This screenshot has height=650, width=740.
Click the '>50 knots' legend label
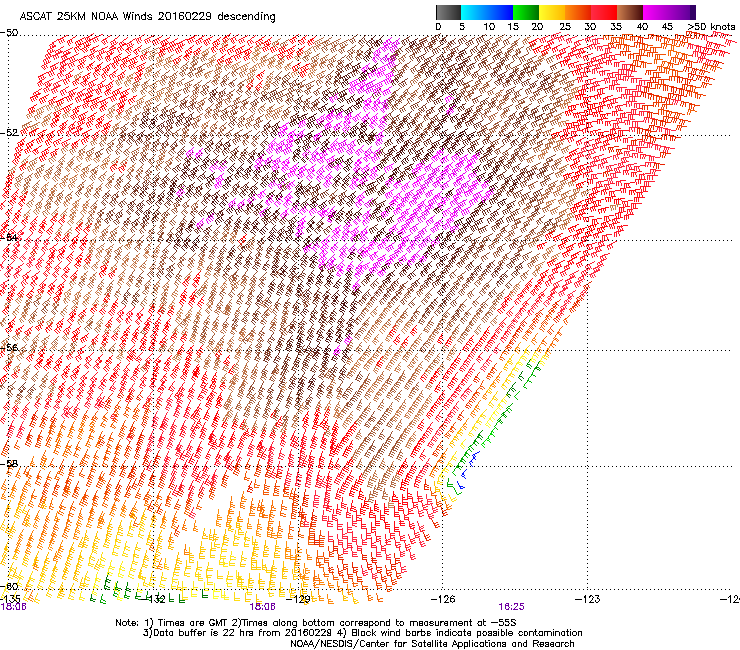[x=711, y=27]
